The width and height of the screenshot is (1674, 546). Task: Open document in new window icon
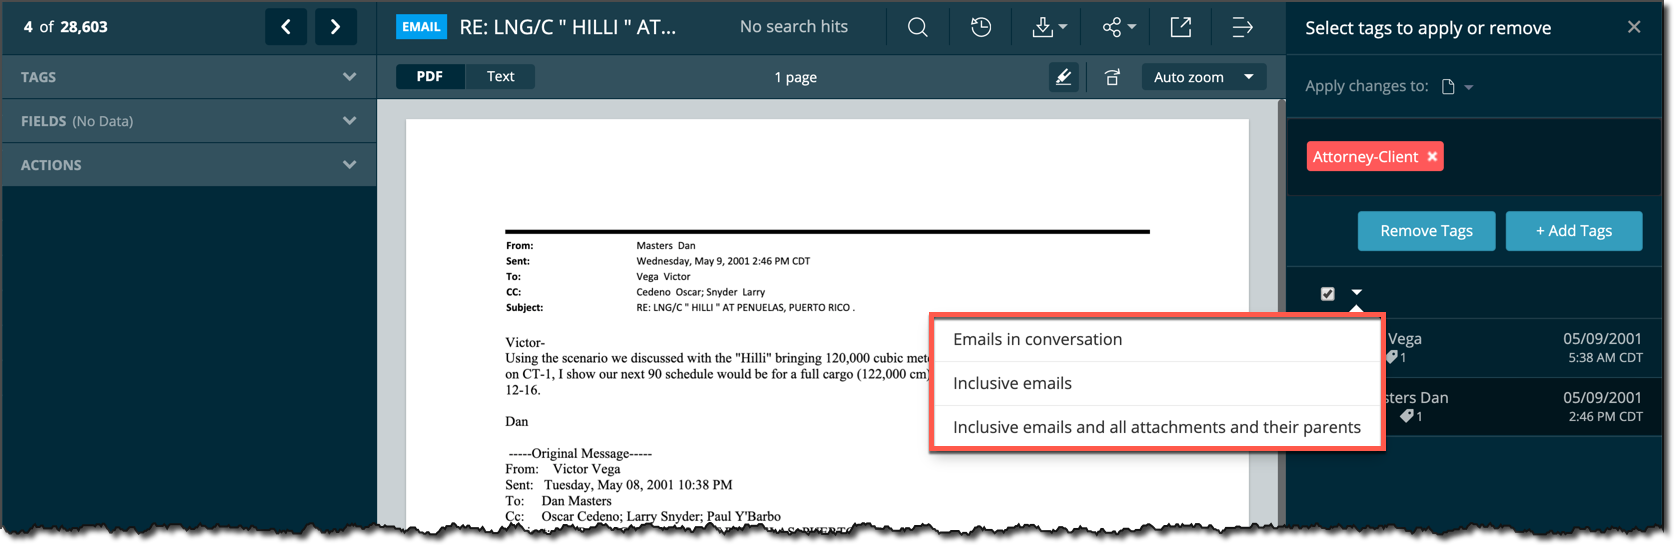1181,27
